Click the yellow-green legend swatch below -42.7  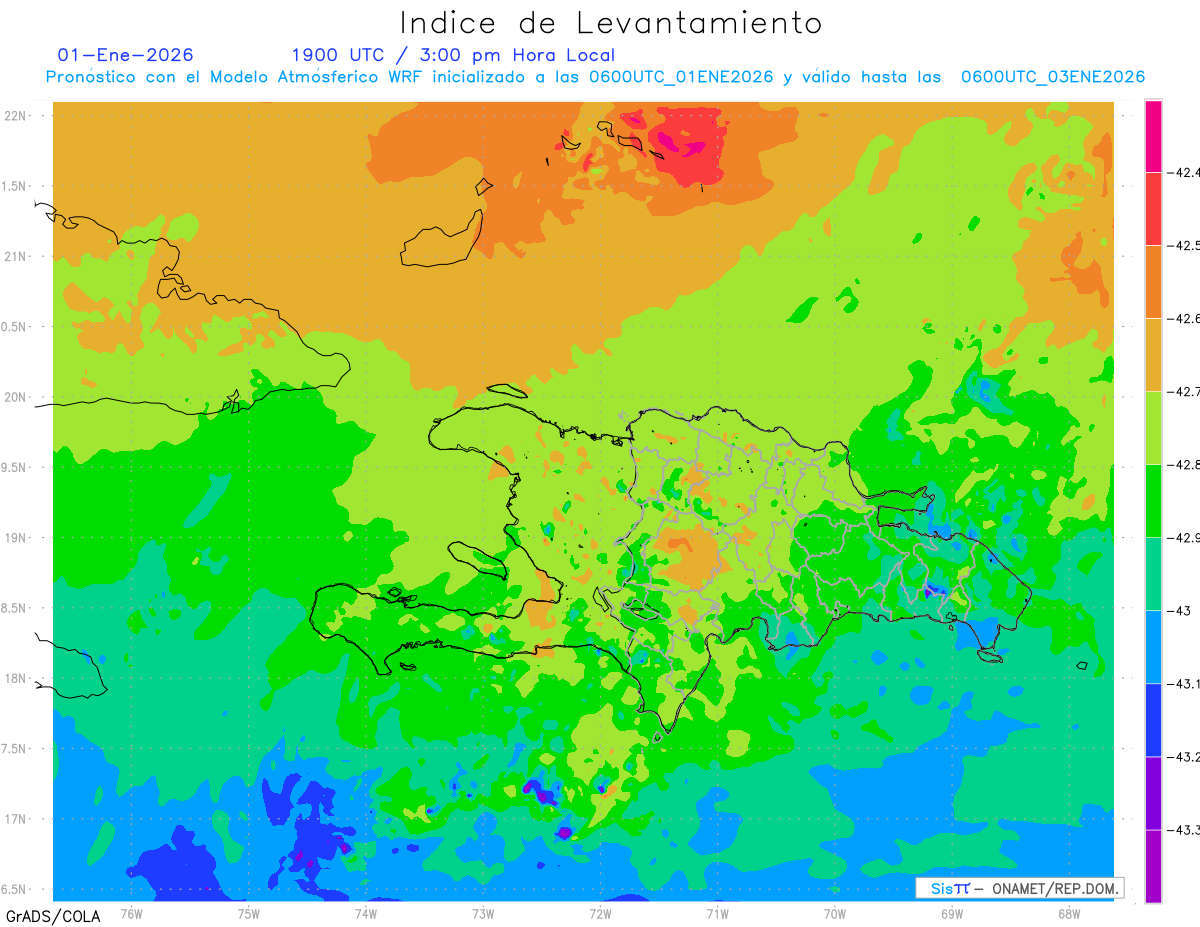tap(1153, 427)
